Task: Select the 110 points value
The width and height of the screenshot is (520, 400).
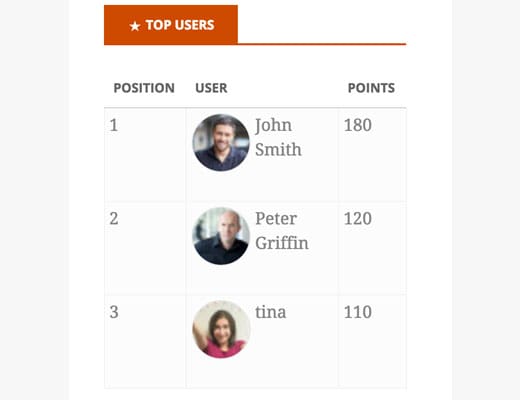Action: pyautogui.click(x=358, y=312)
